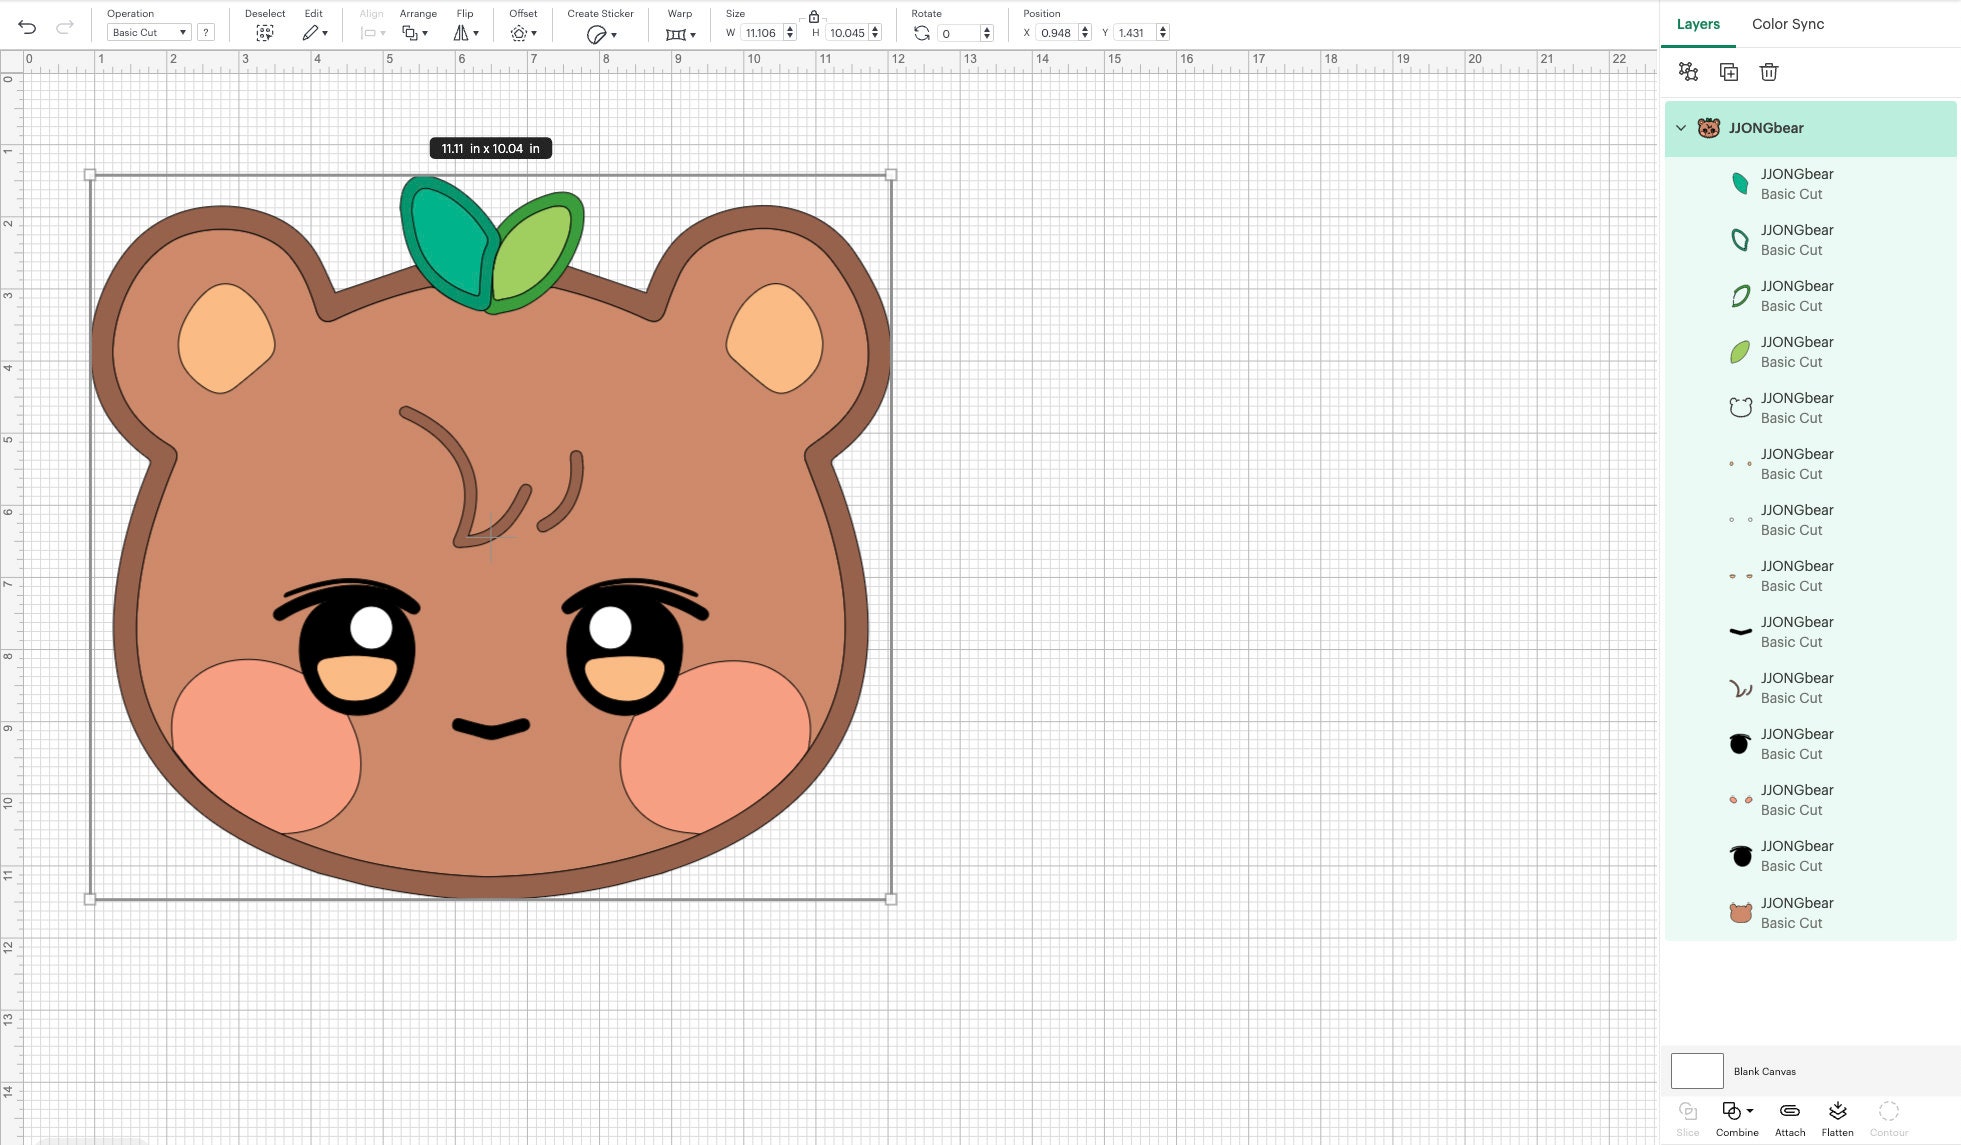Click the bottom-left selection handle on canvas
The width and height of the screenshot is (1961, 1145).
[90, 899]
